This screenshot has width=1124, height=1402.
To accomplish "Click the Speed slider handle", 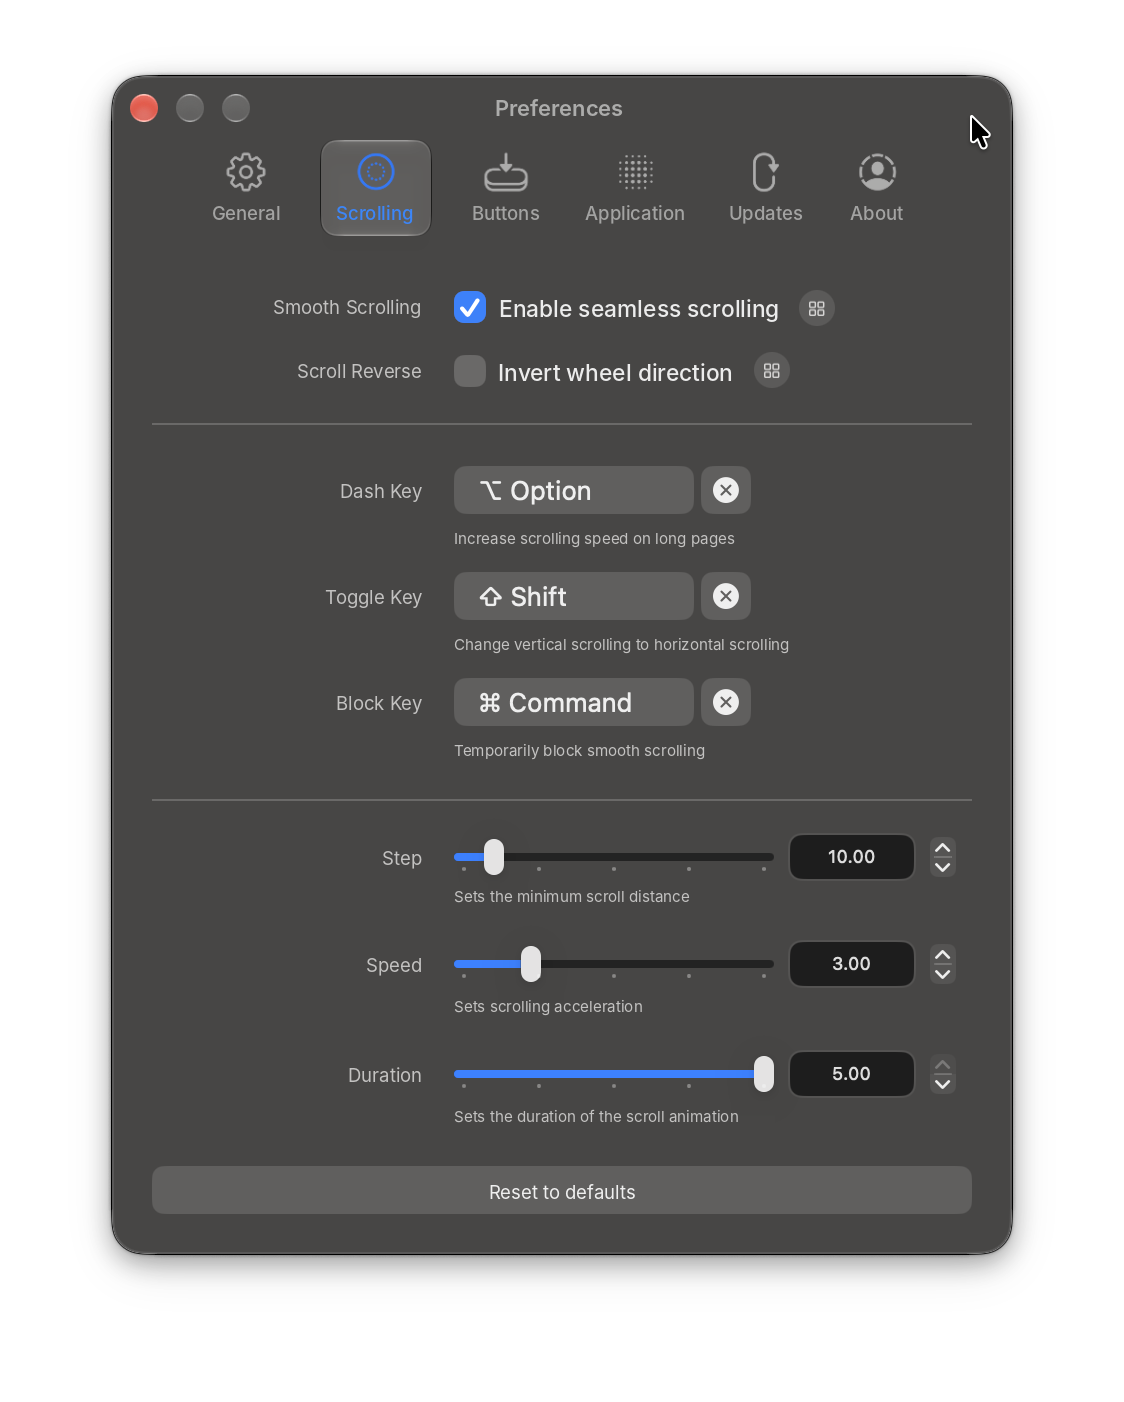I will click(x=531, y=964).
